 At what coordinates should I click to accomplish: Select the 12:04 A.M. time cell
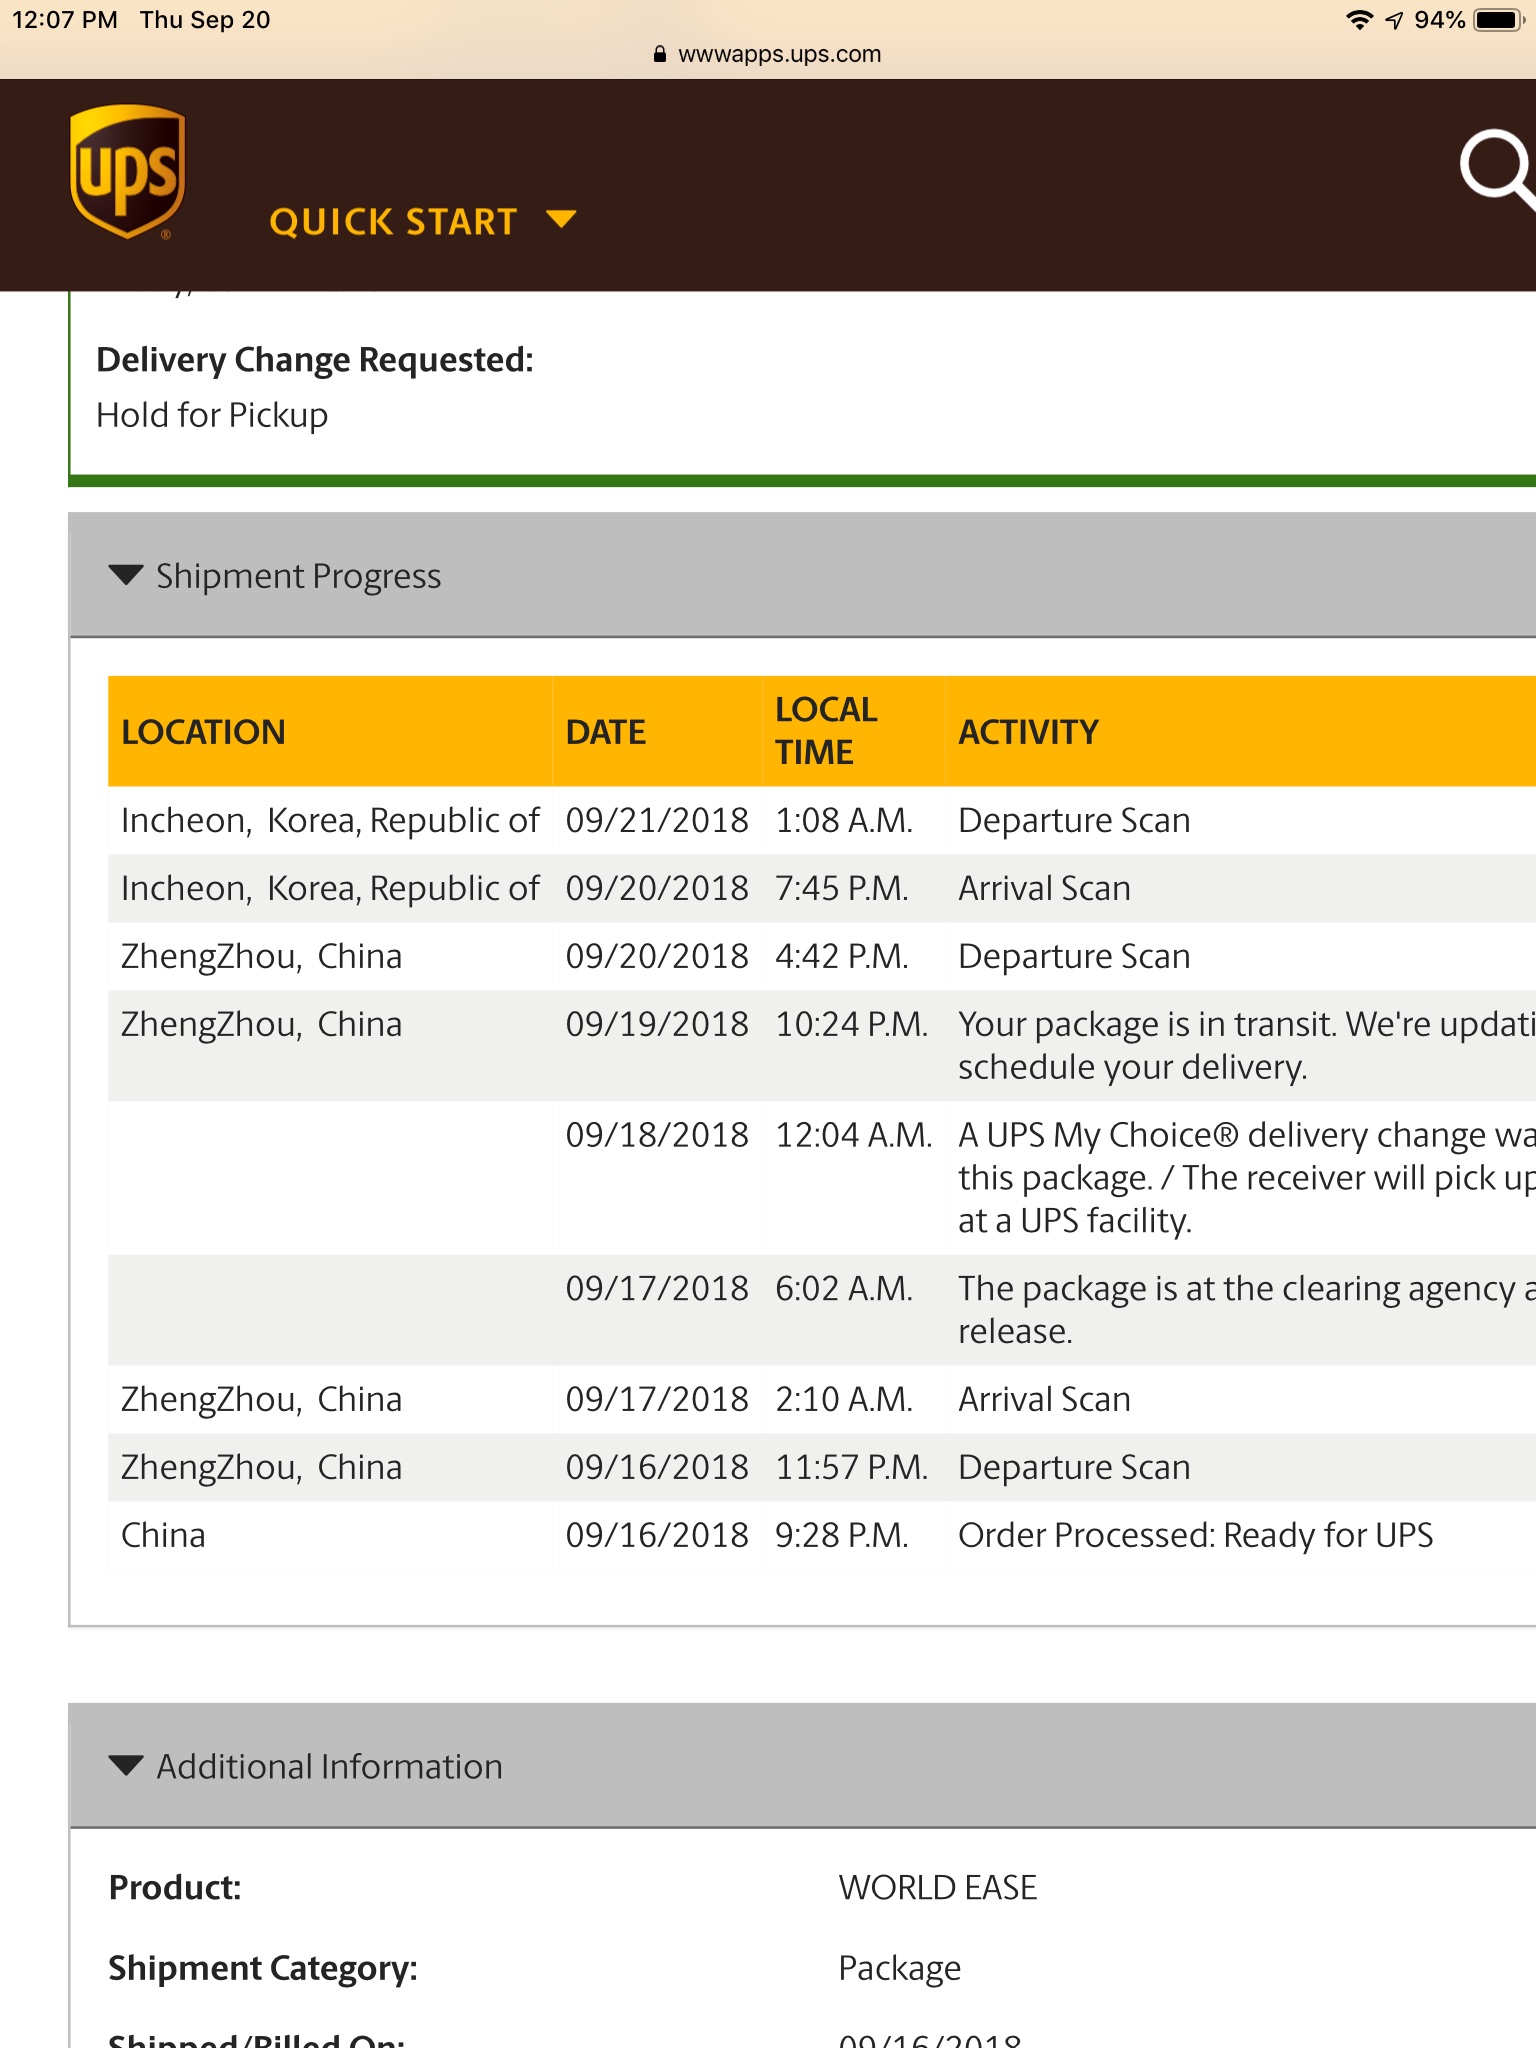coord(854,1136)
